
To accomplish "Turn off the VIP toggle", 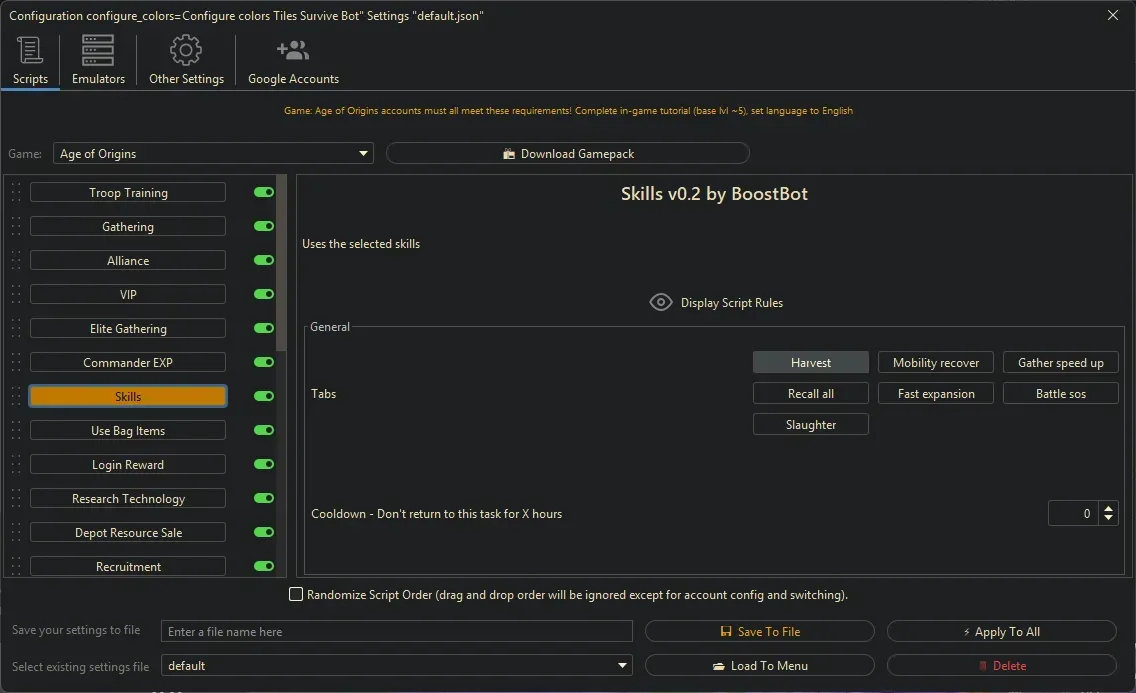I will pos(262,294).
